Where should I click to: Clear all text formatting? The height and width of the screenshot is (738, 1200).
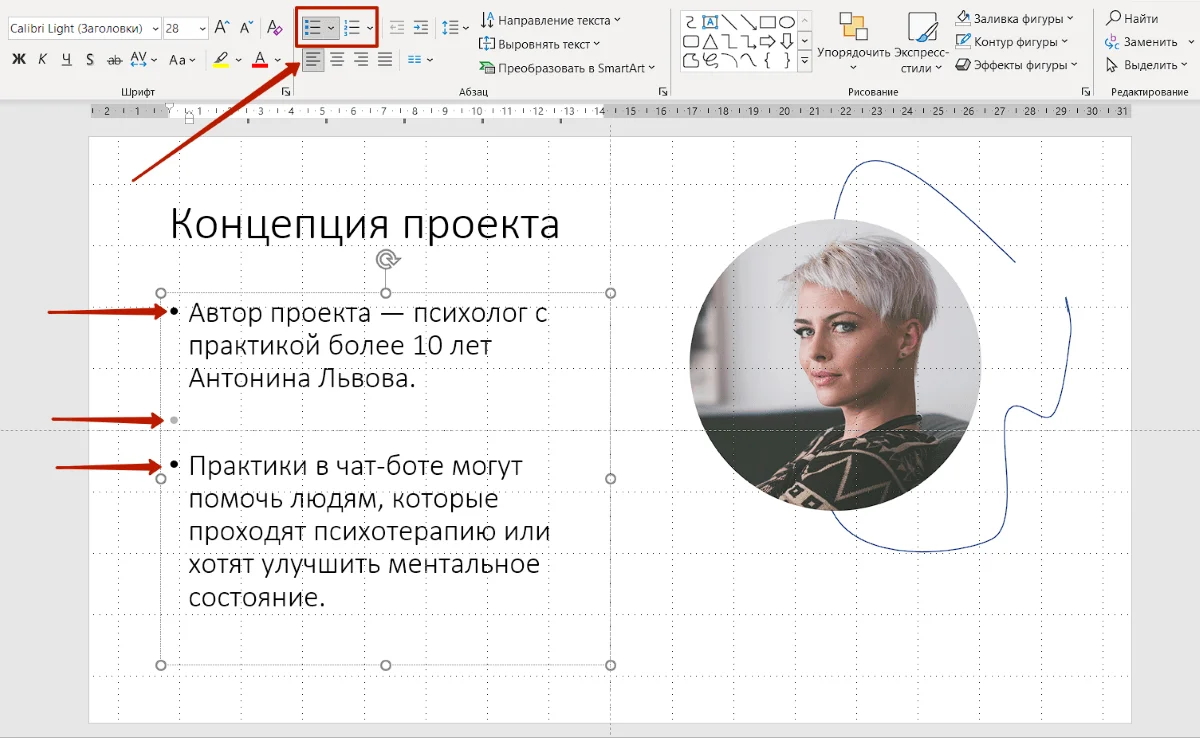[275, 28]
